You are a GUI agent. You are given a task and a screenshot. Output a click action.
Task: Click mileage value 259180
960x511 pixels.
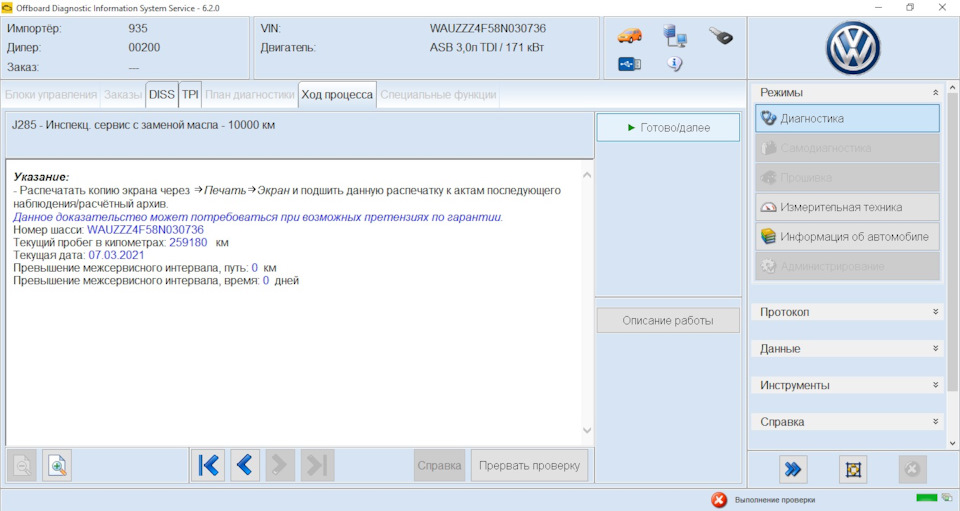[x=188, y=243]
